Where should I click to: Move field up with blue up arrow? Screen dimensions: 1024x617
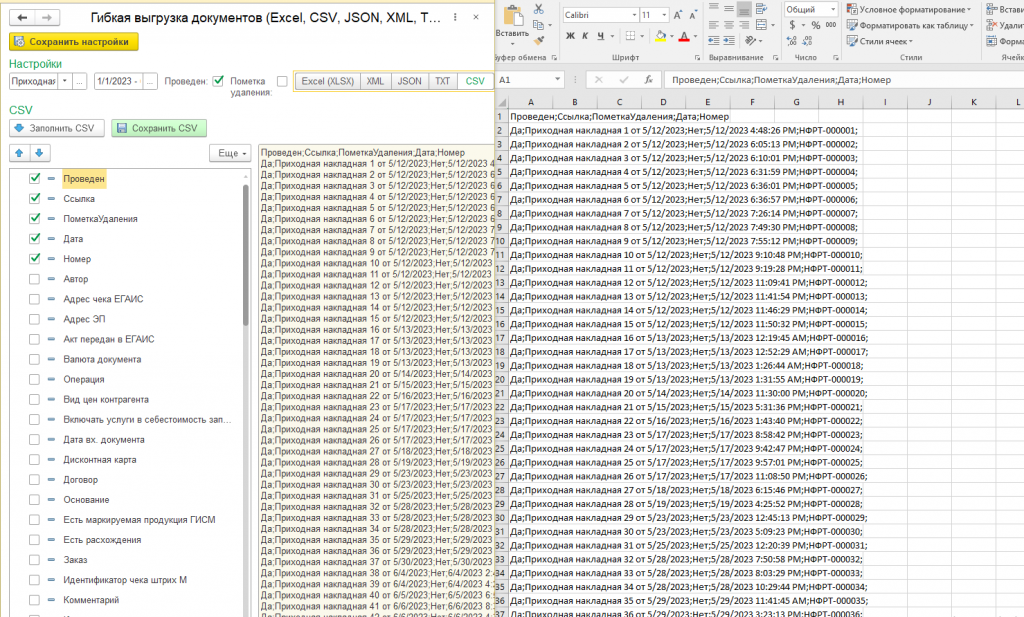coord(19,153)
